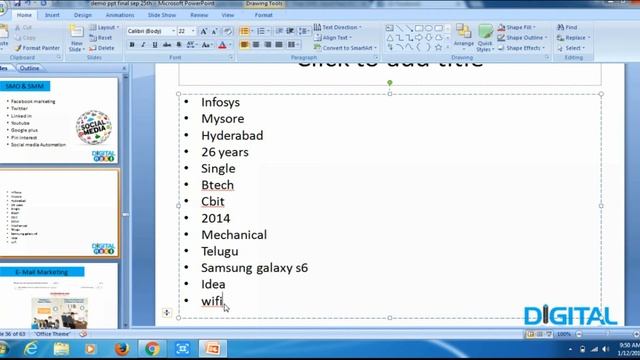
Task: Click the Format Painter button
Action: (x=37, y=48)
